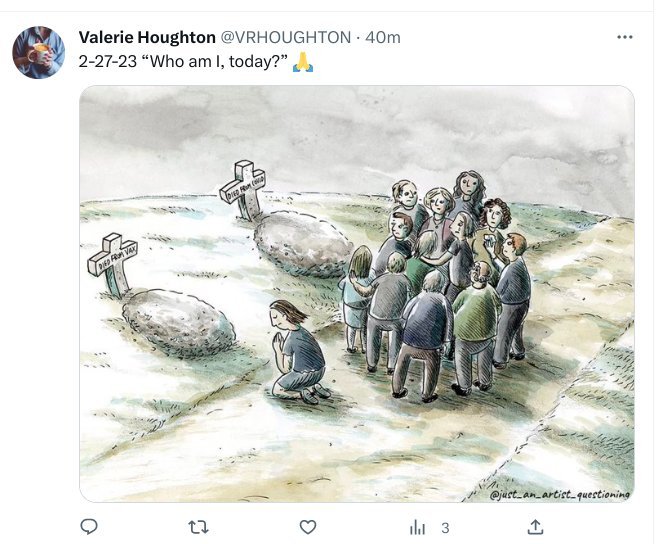Click the view count number 3
Screen dimensions: 667x544
(446, 527)
